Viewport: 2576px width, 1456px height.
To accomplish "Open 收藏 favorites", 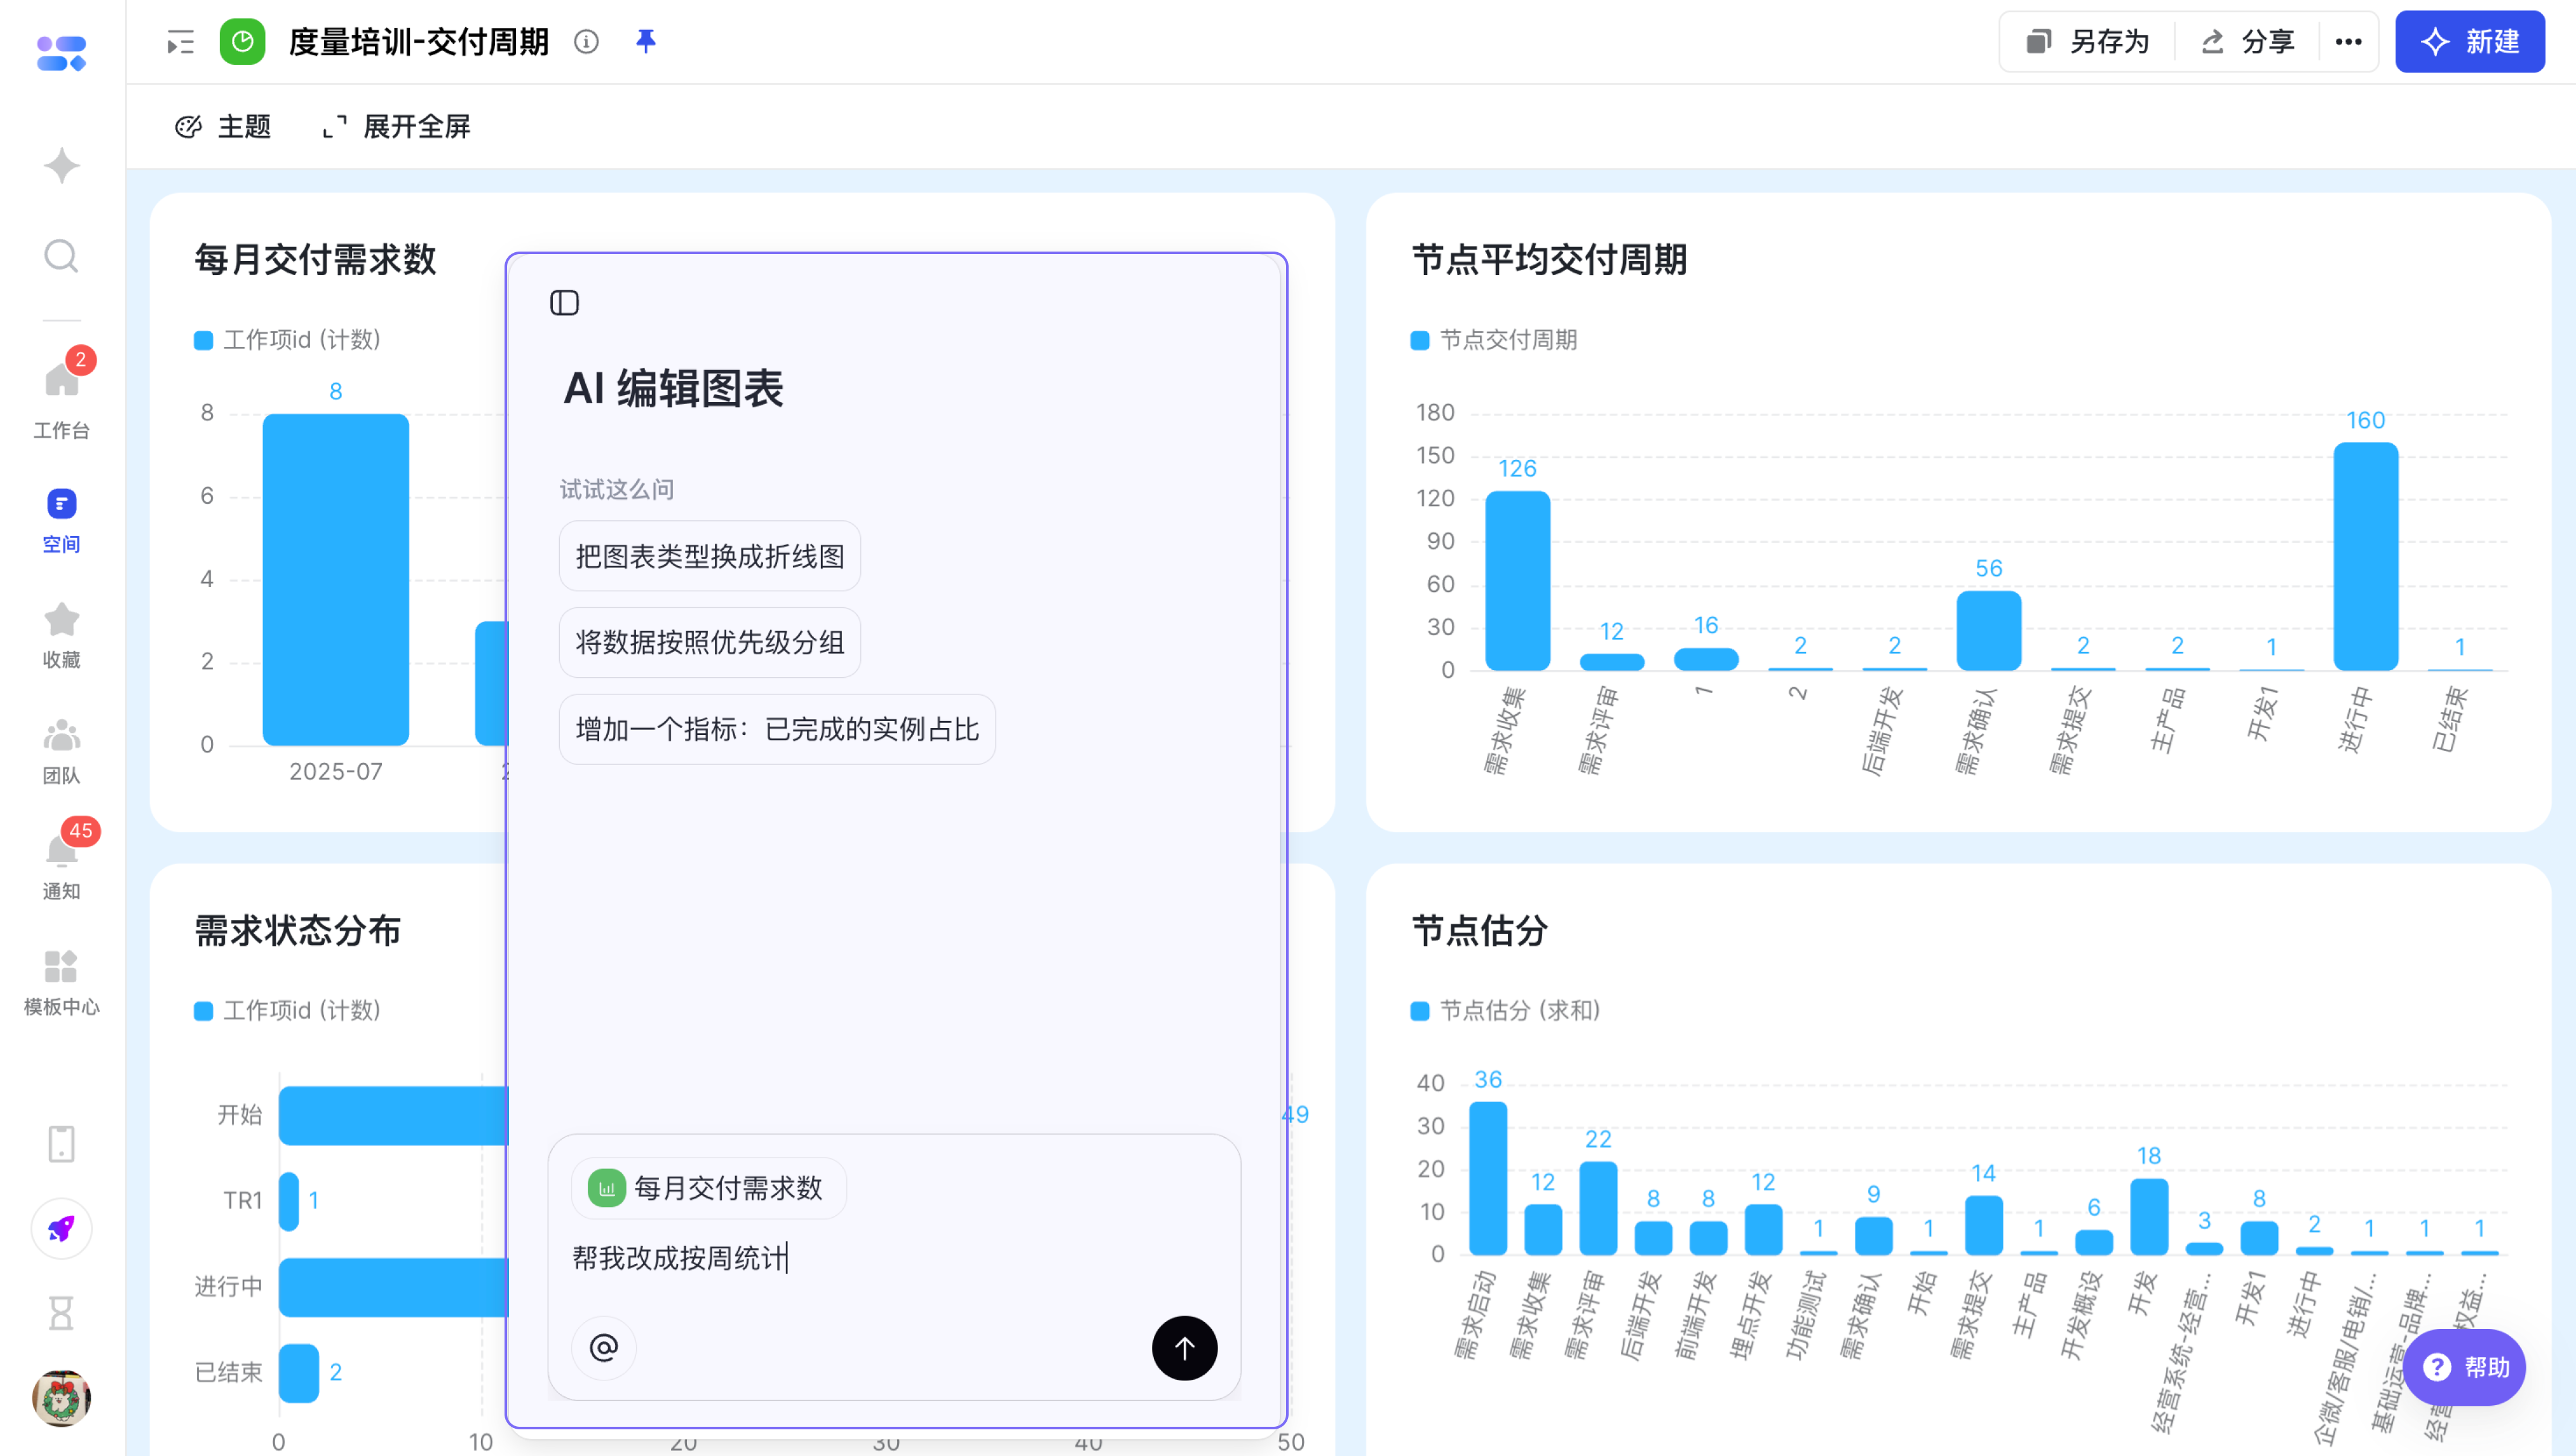I will pyautogui.click(x=61, y=636).
